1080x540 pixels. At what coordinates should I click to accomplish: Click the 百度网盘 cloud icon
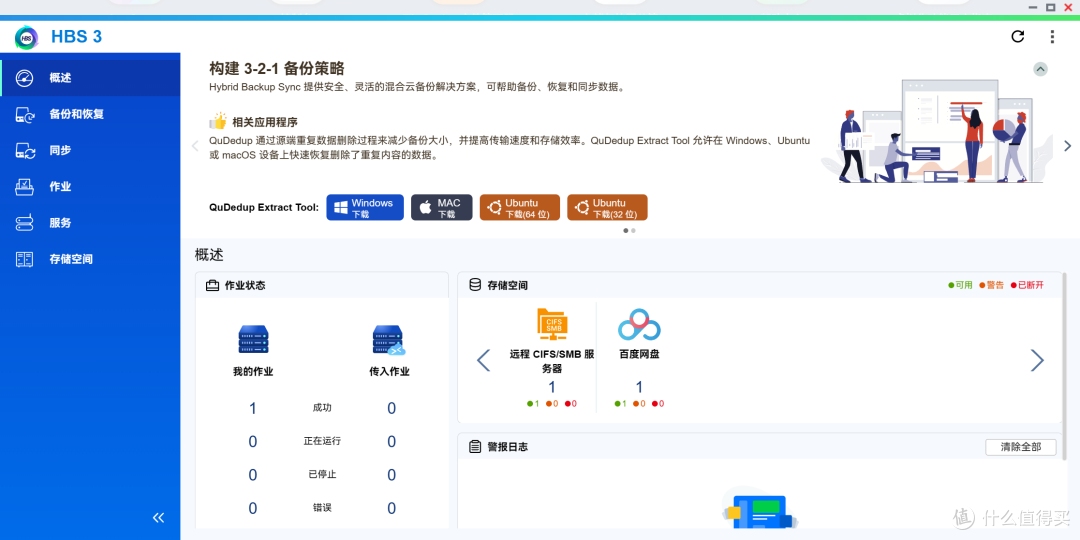[639, 324]
